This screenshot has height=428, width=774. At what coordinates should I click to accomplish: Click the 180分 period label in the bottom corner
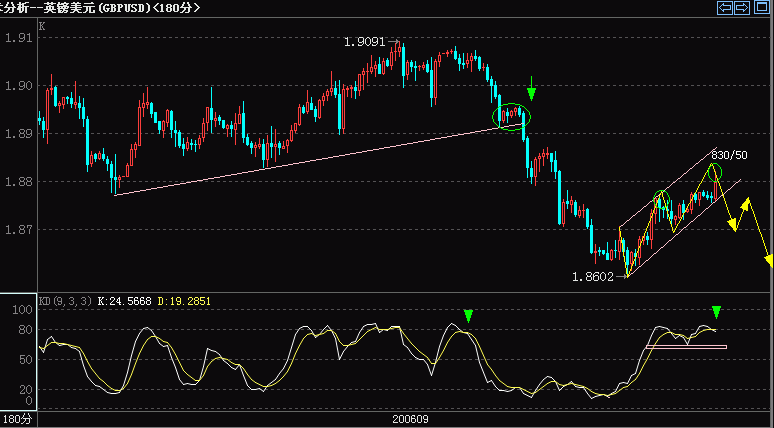[x=18, y=420]
